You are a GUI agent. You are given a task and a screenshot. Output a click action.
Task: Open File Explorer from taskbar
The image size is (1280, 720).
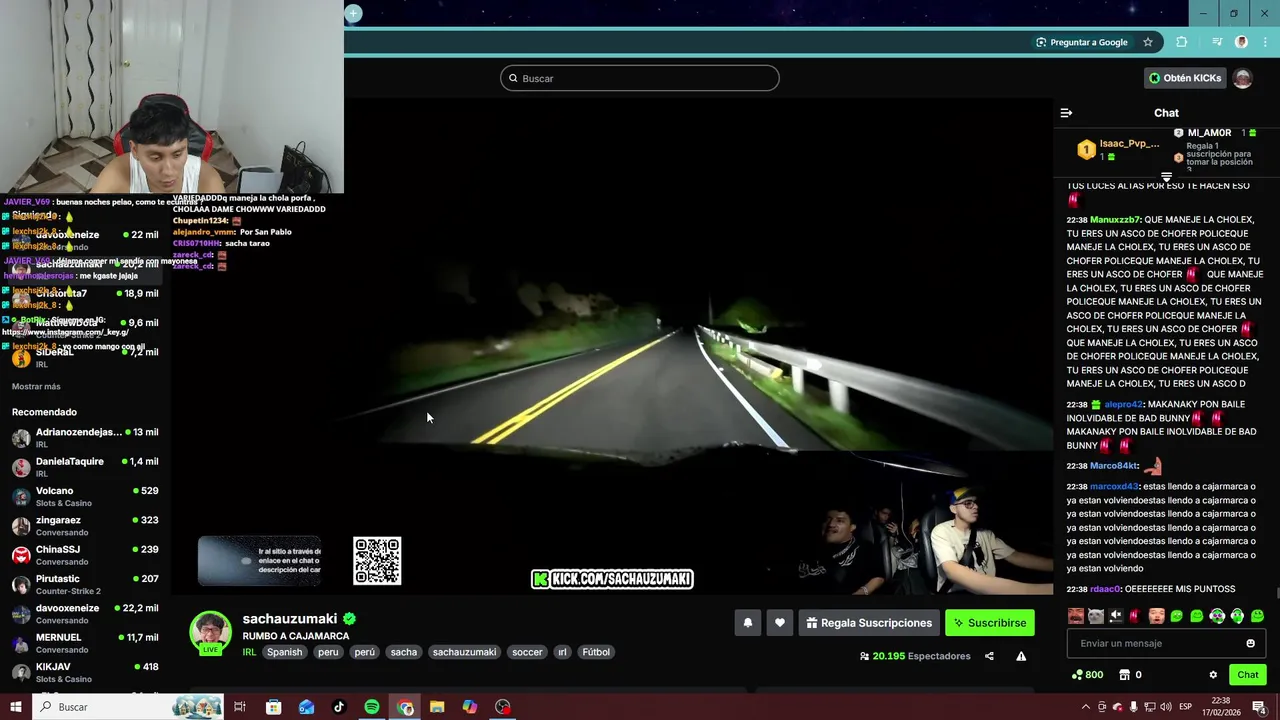coord(437,707)
